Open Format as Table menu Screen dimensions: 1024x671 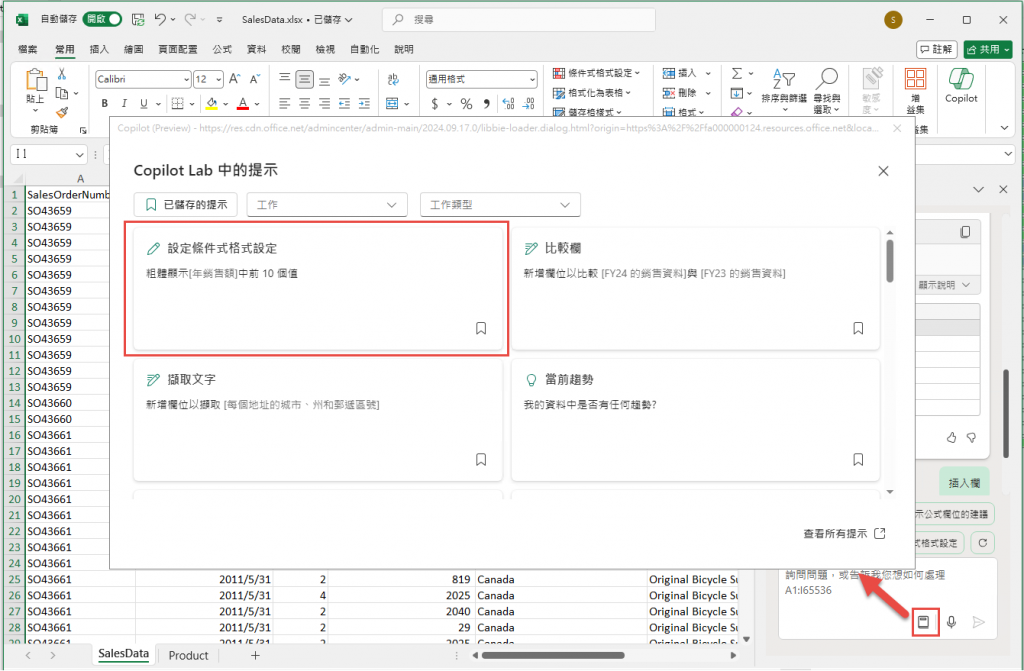pos(593,93)
